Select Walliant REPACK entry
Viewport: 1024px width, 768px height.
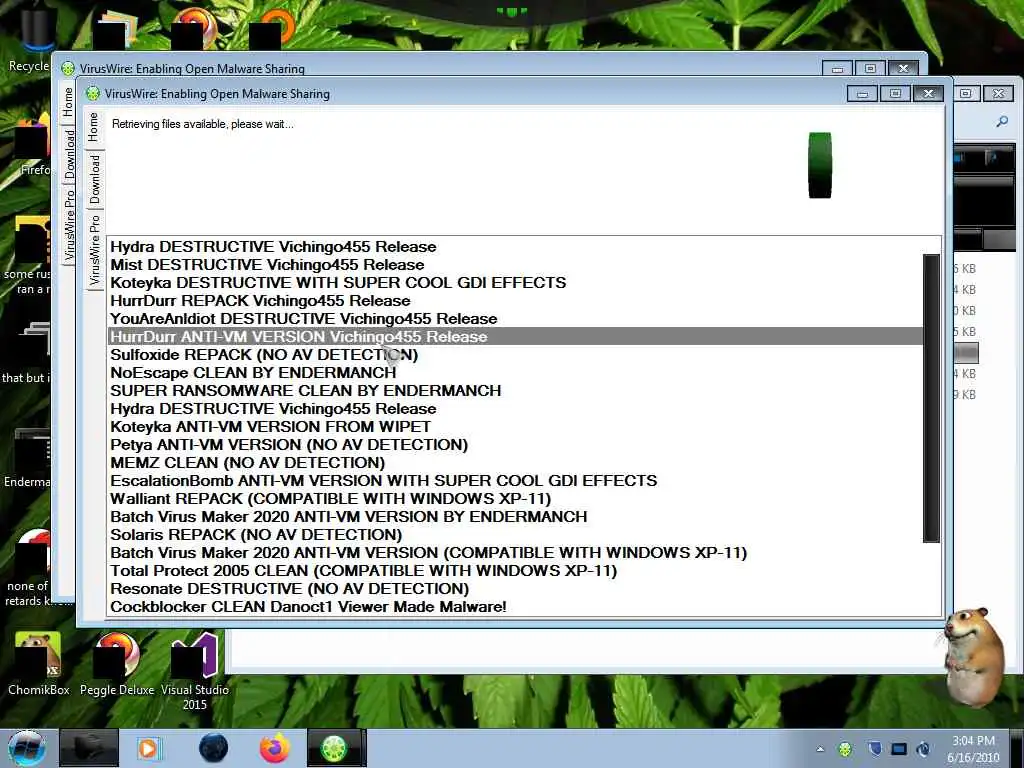click(x=515, y=498)
